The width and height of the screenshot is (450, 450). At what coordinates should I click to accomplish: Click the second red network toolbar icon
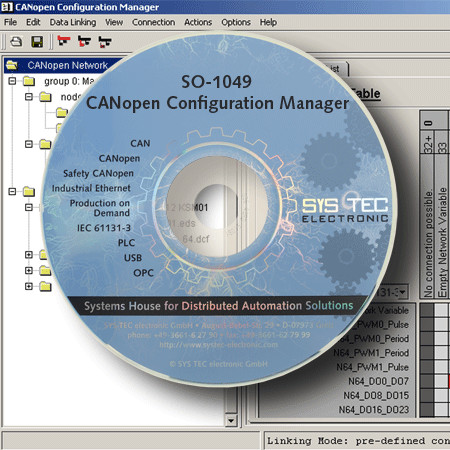point(84,41)
